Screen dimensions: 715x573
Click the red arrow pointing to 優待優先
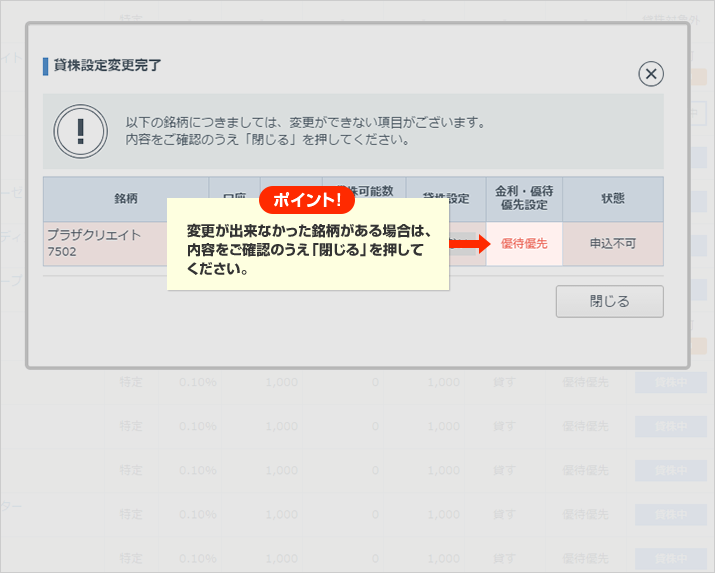(x=467, y=244)
